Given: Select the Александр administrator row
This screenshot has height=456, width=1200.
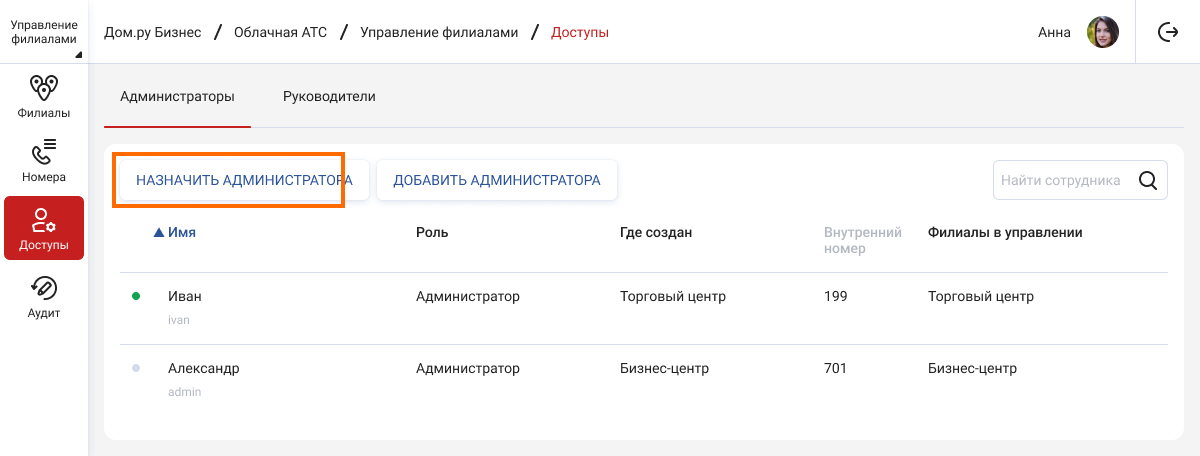Looking at the screenshot, I should pos(644,380).
